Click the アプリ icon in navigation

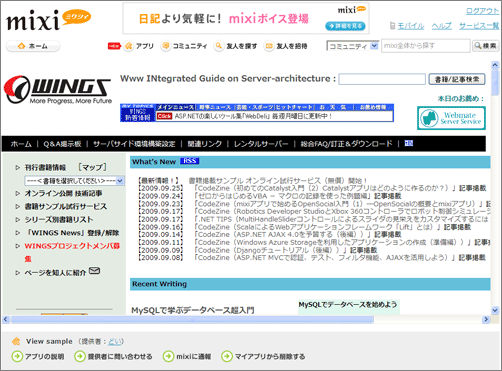click(x=128, y=46)
